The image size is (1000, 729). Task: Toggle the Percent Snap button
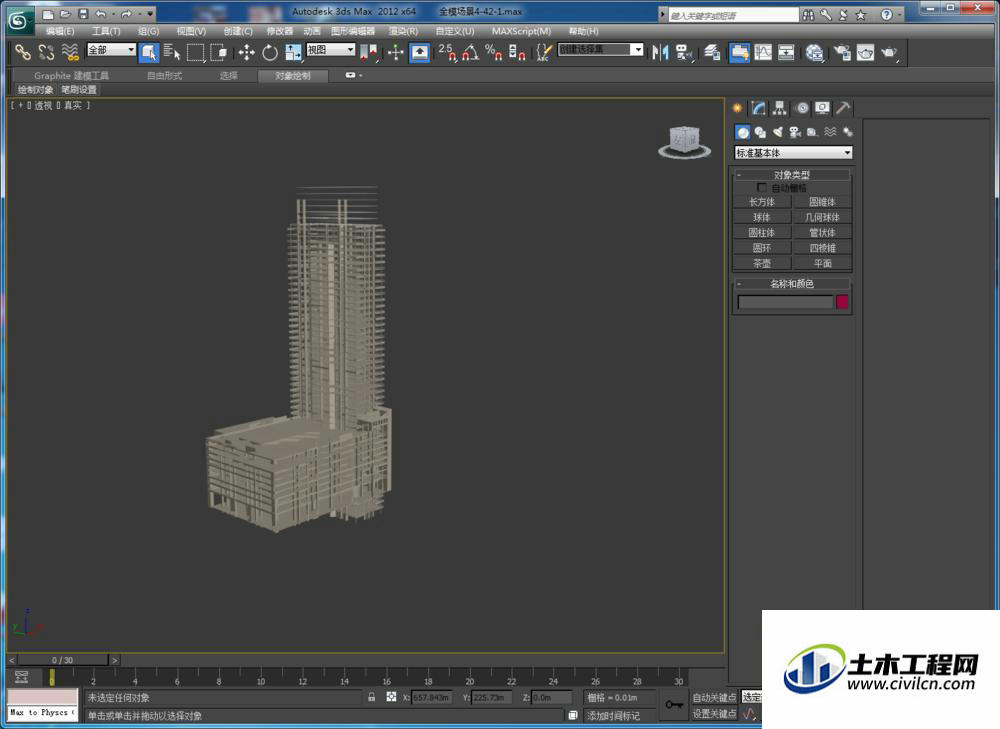(494, 52)
